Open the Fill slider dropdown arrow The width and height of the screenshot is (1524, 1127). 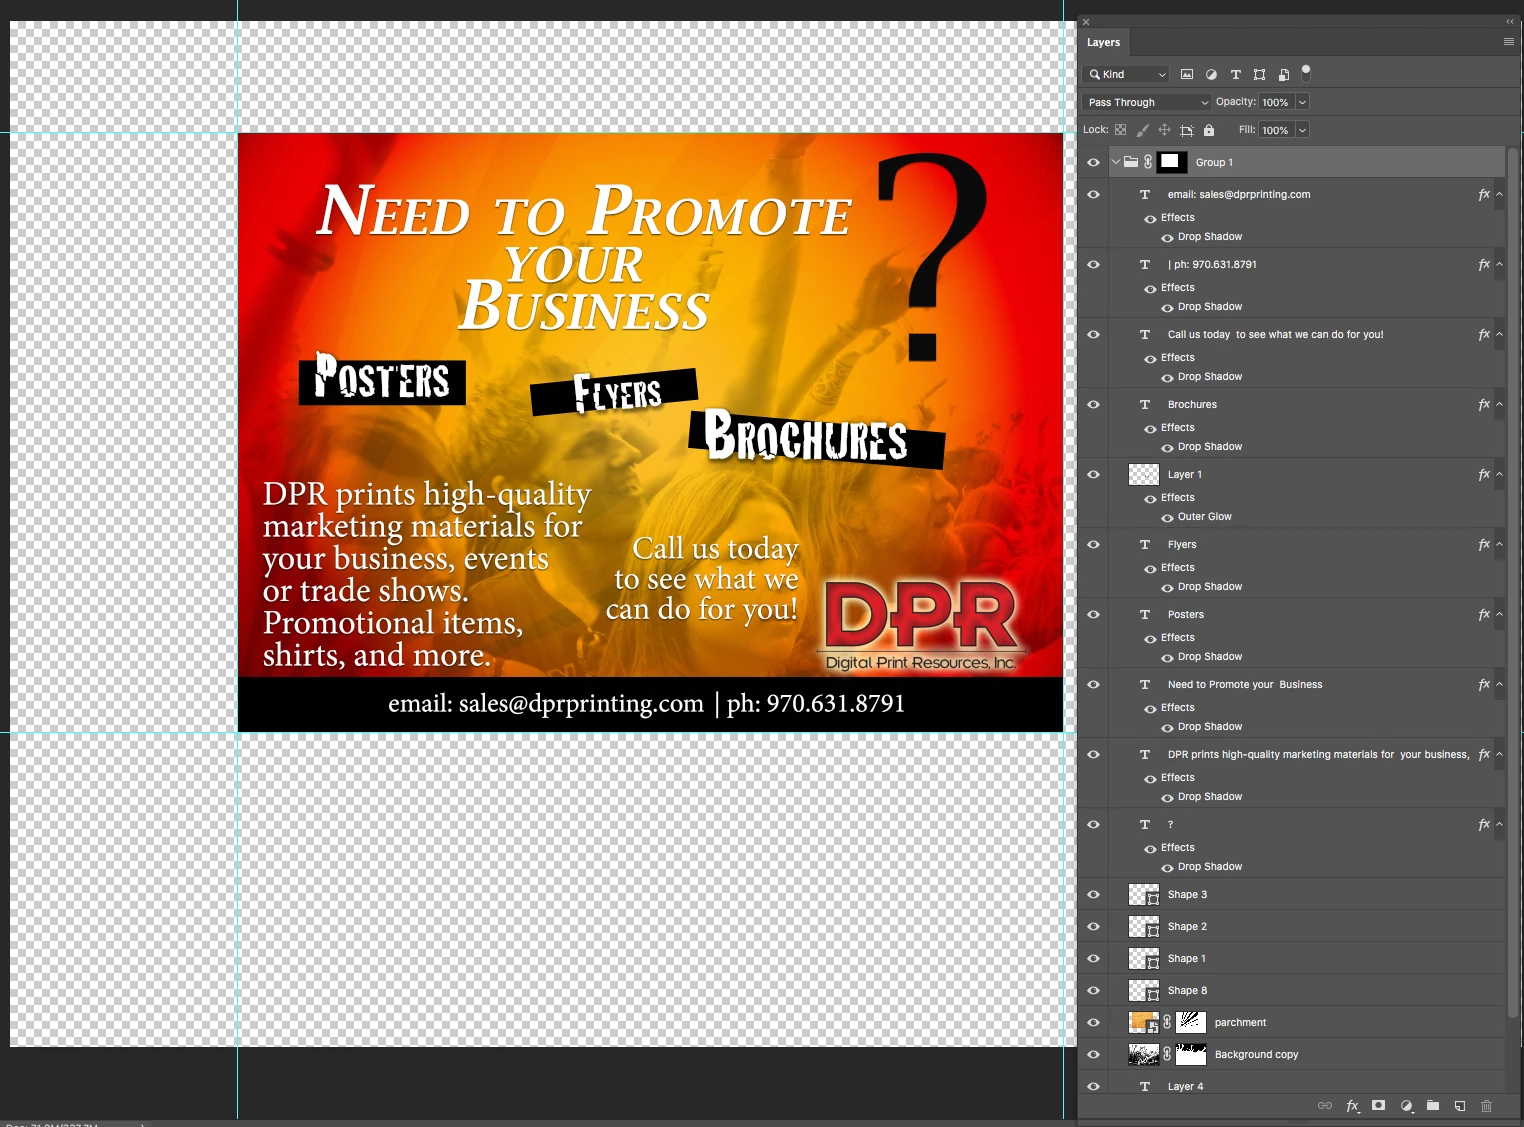(1302, 130)
